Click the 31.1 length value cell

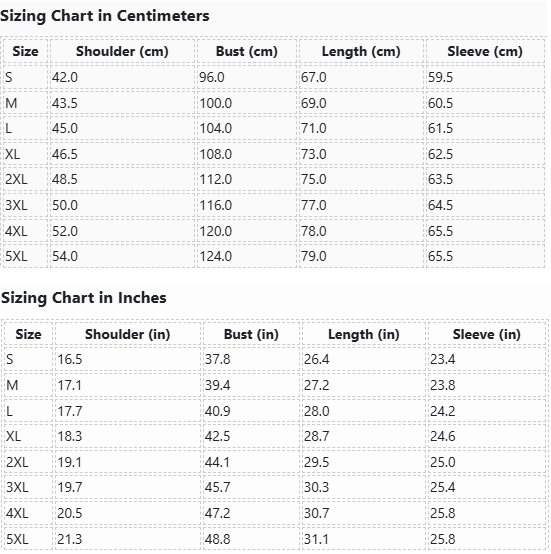pos(364,539)
